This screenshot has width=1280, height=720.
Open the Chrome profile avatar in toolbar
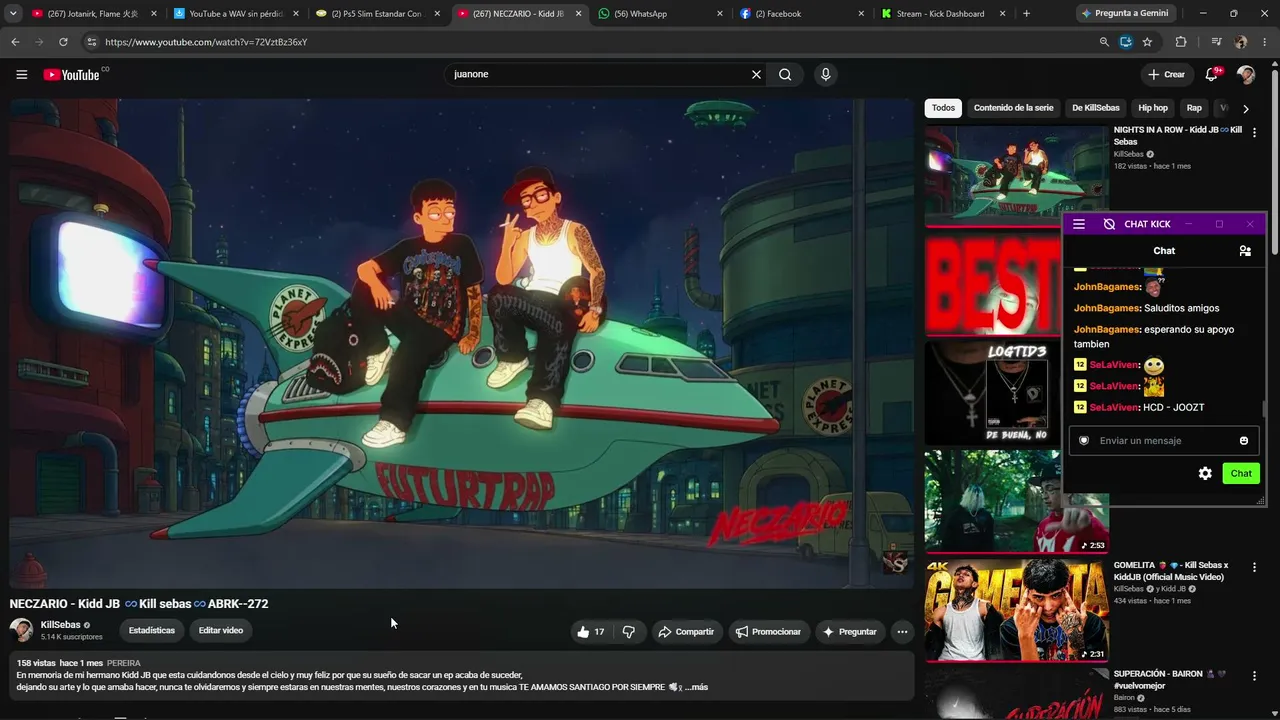click(x=1241, y=42)
